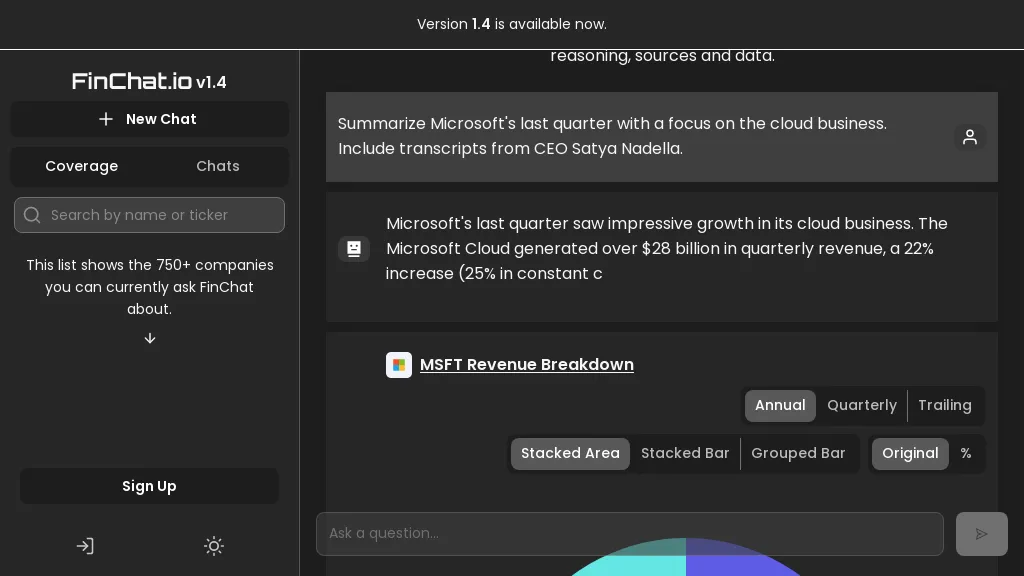This screenshot has width=1024, height=576.
Task: Click the send arrow button
Action: click(x=981, y=534)
